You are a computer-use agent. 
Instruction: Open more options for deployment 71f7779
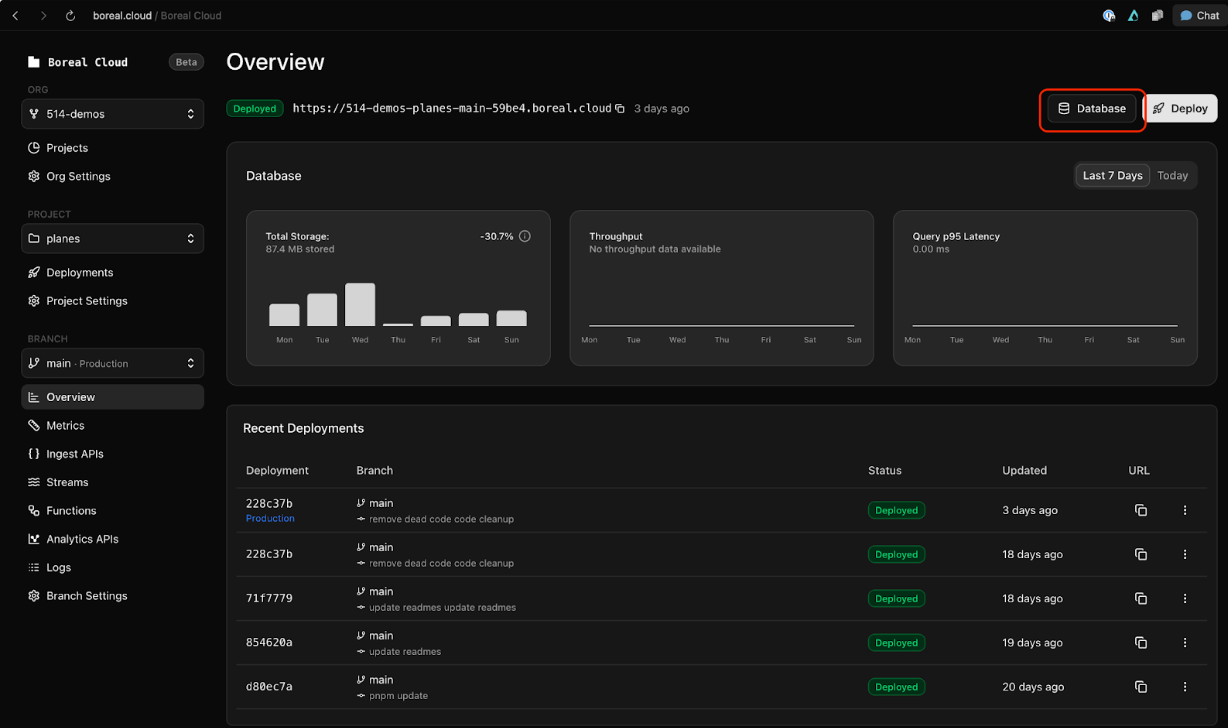1185,598
